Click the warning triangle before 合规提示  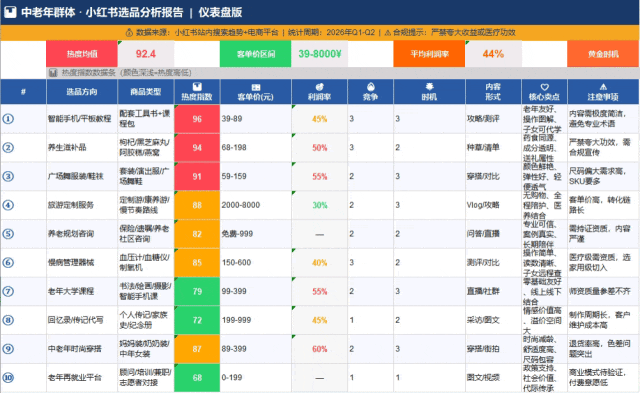coord(387,33)
